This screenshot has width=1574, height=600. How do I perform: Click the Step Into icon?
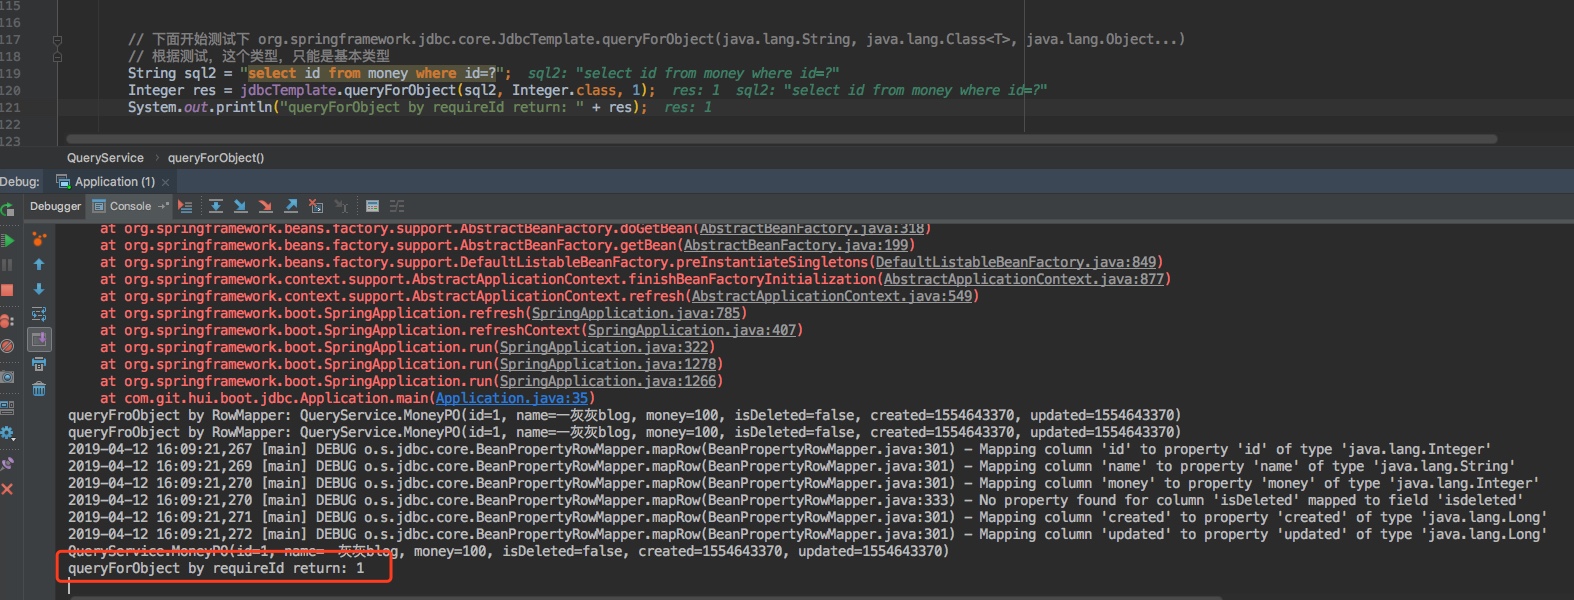coord(241,206)
